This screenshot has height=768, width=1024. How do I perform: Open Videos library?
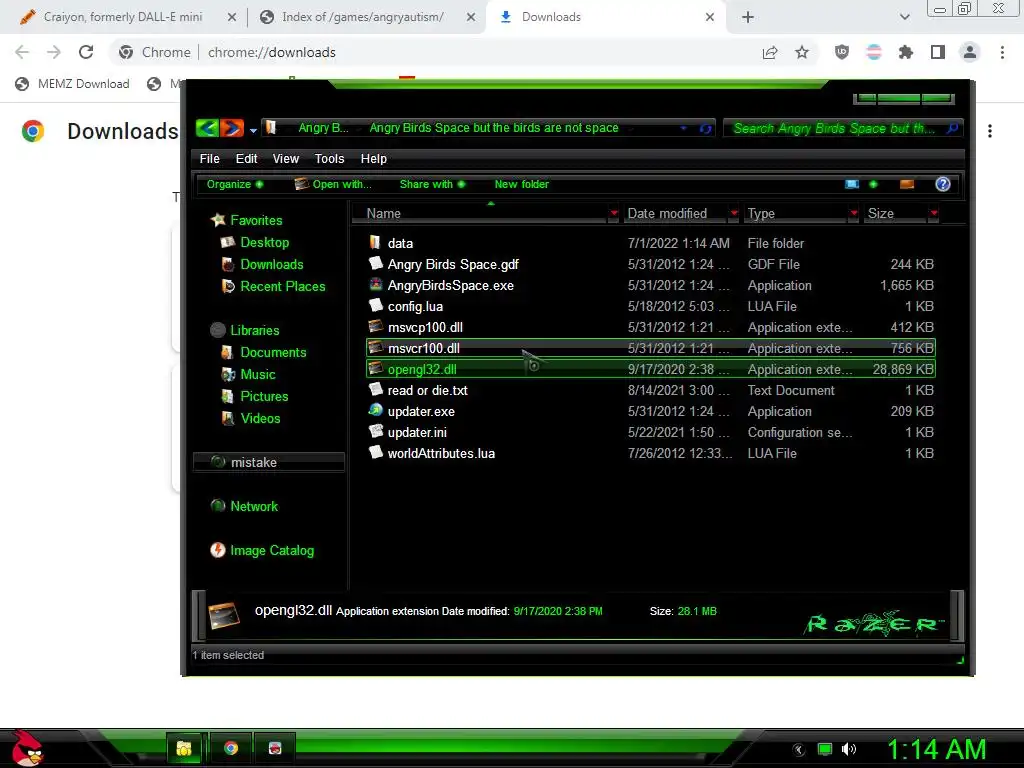tap(260, 419)
